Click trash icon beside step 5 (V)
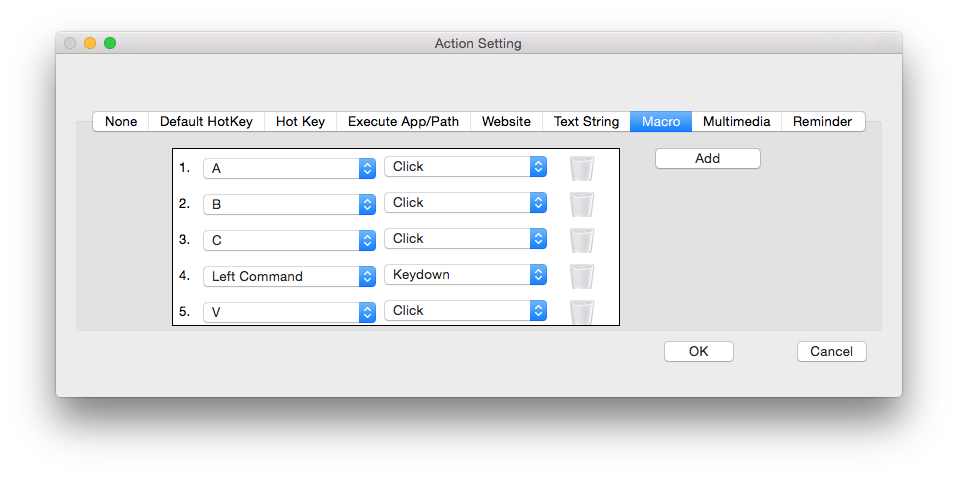The width and height of the screenshot is (958, 477). click(582, 311)
